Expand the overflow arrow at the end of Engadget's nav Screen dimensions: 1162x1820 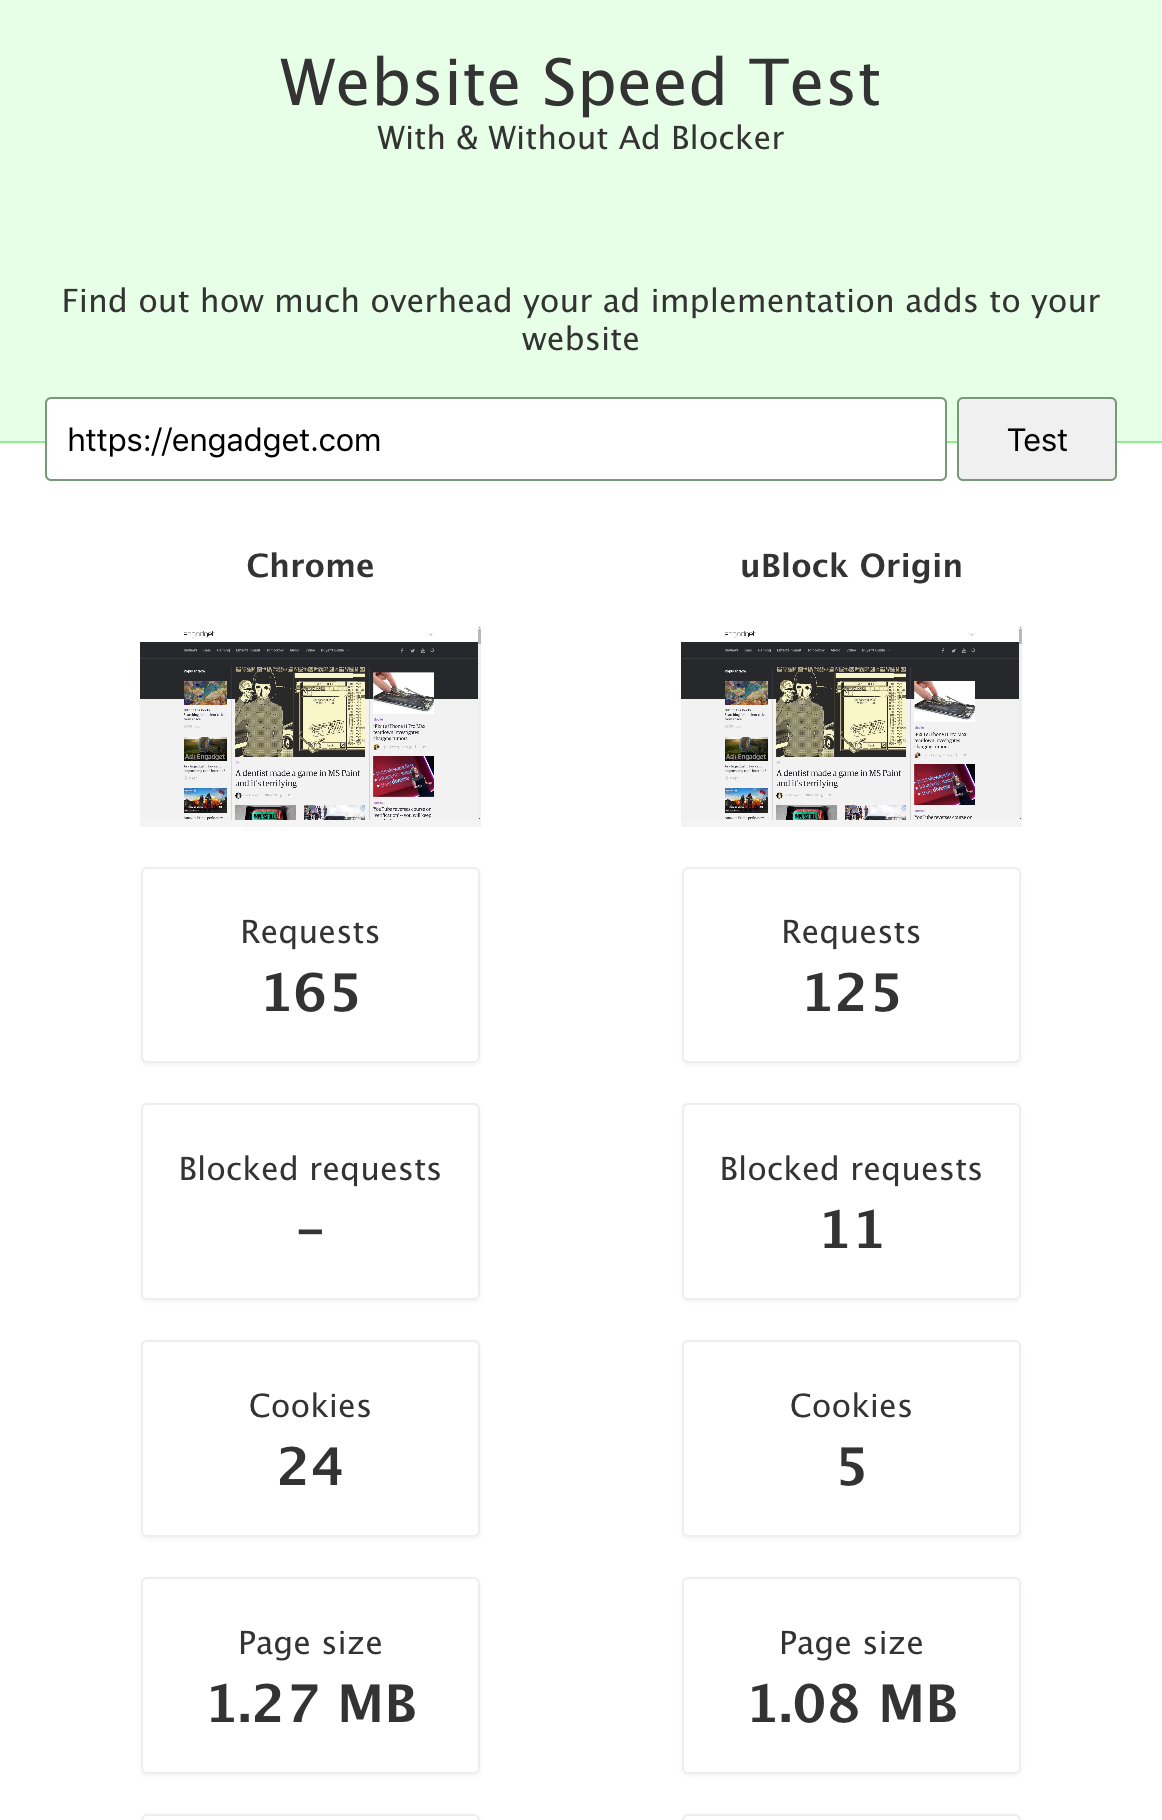[x=346, y=650]
